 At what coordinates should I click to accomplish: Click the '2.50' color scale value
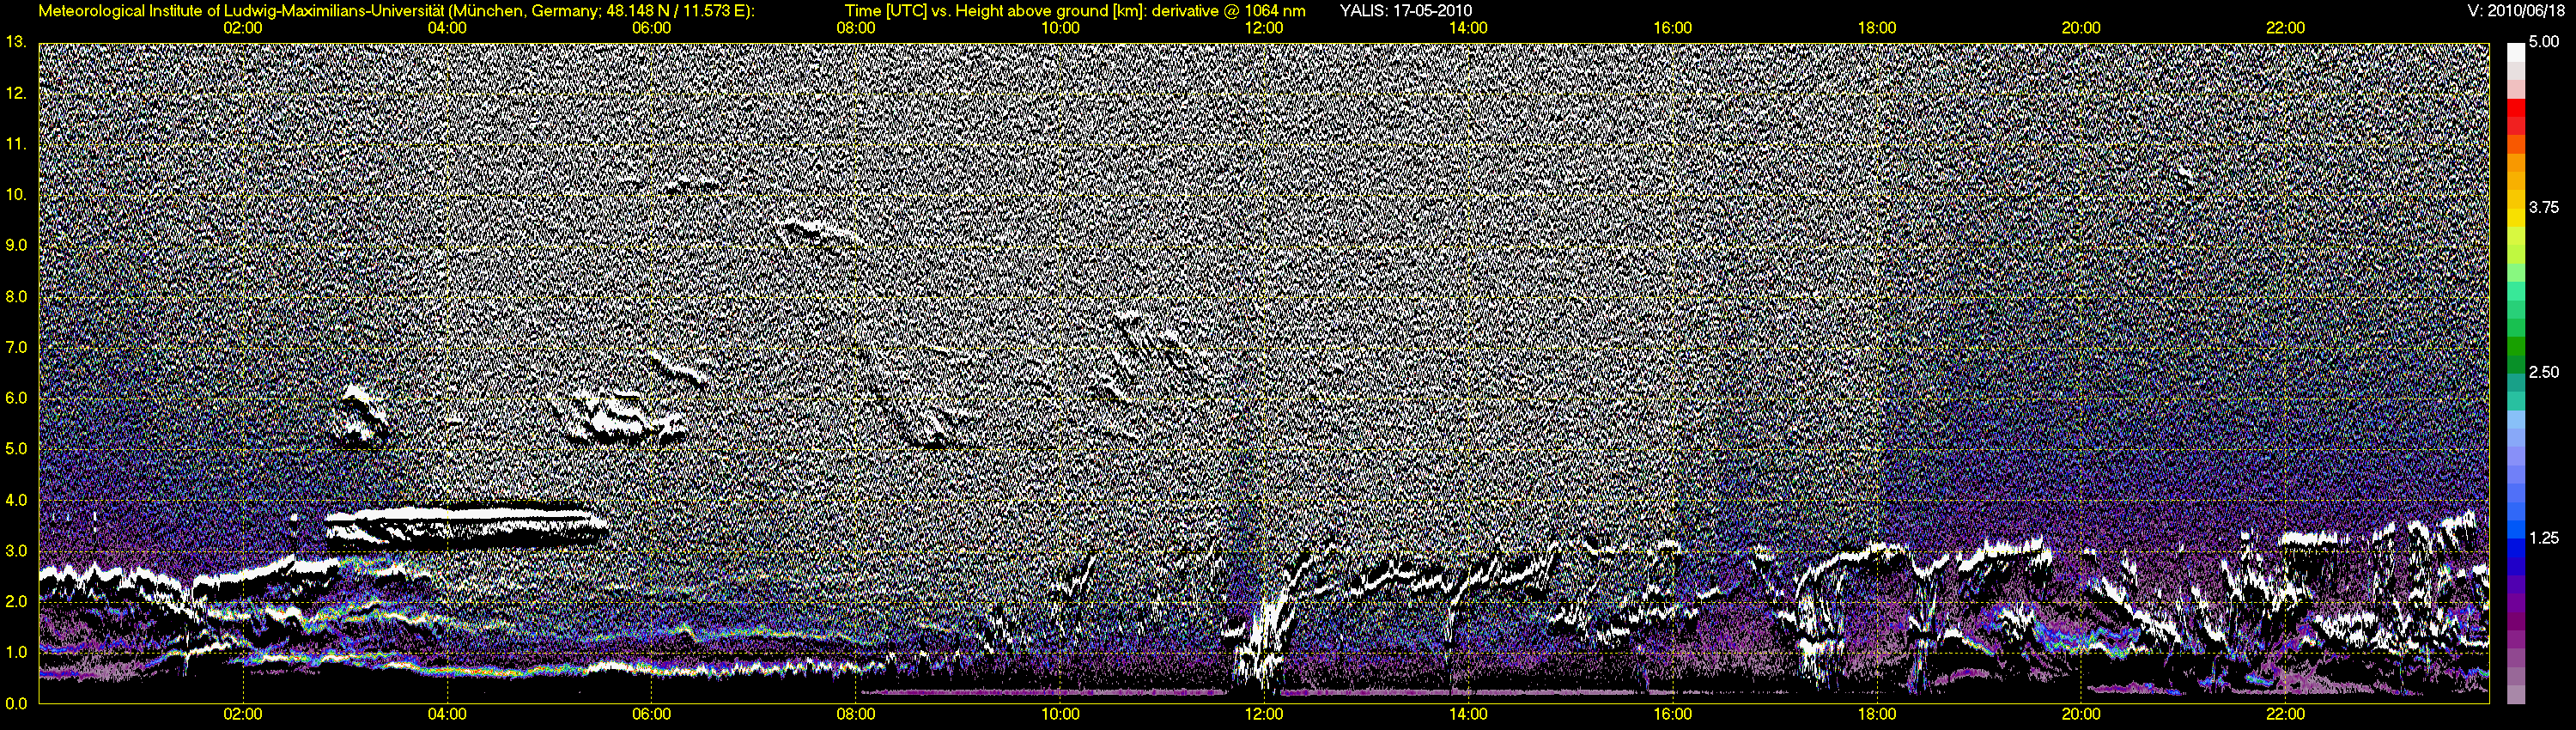point(2544,372)
